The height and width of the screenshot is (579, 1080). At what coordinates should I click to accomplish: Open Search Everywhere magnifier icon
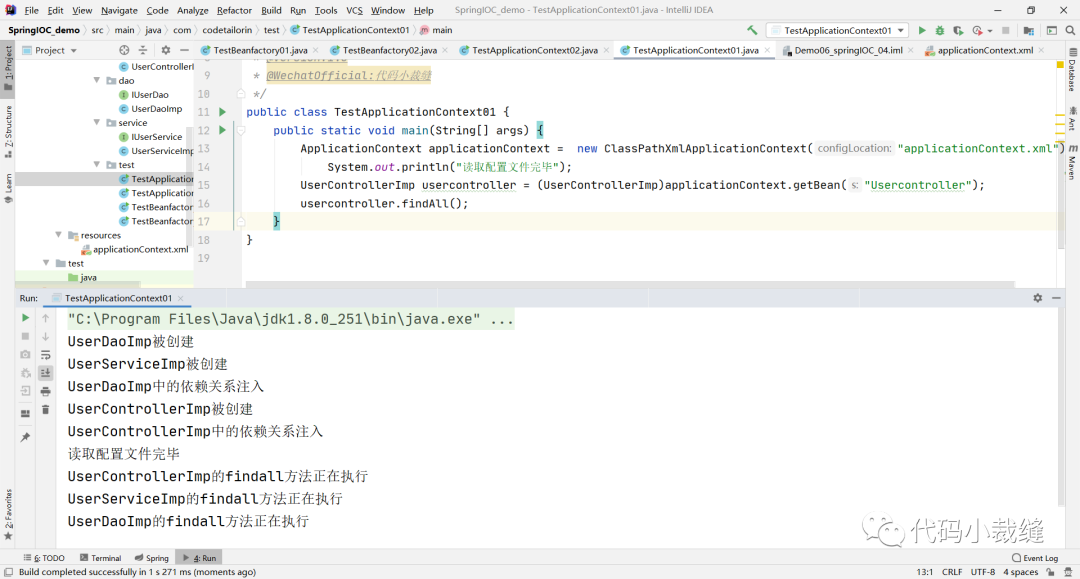[1070, 30]
